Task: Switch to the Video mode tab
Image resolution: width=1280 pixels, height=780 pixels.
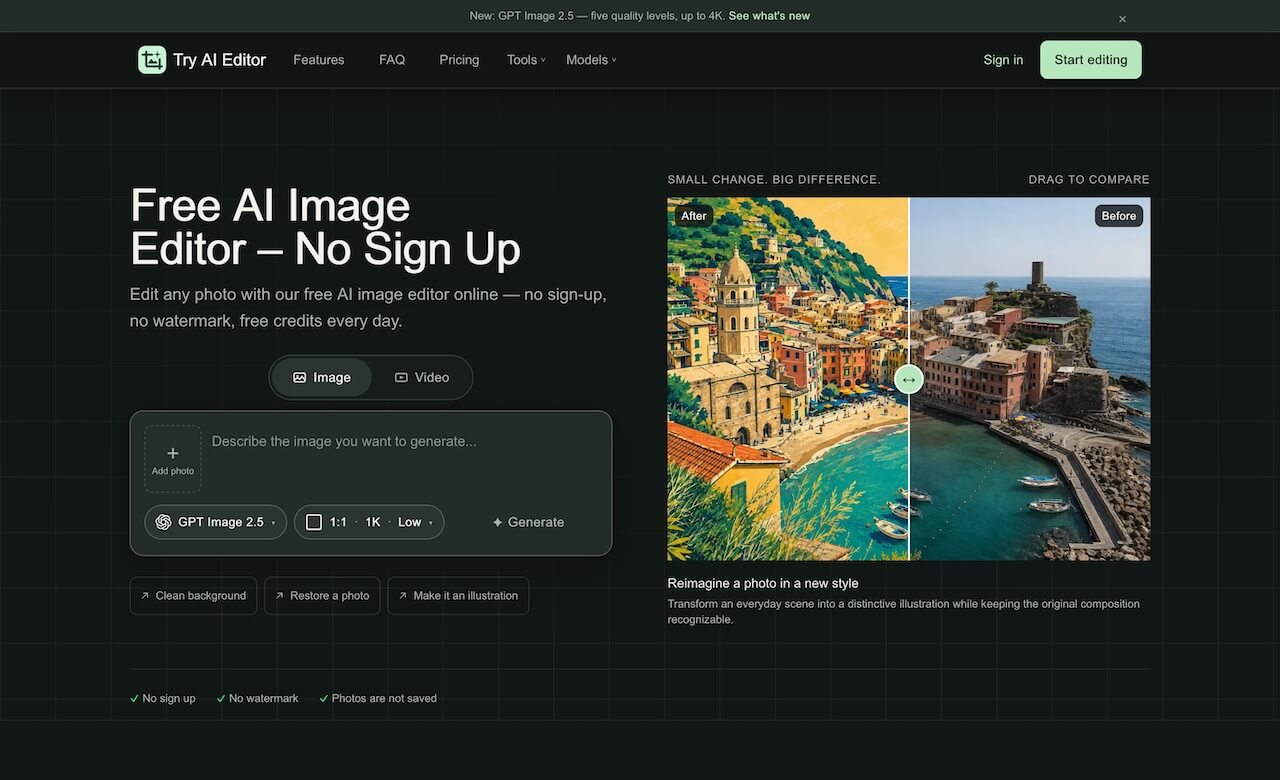Action: [422, 377]
